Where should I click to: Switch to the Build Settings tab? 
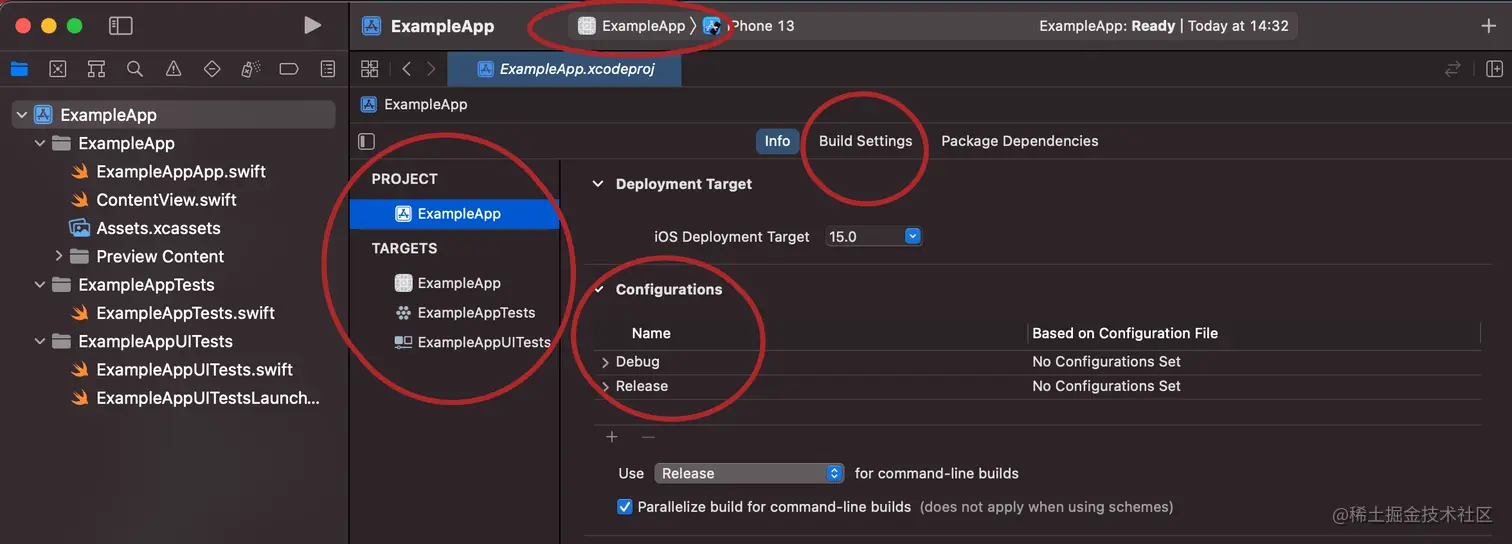865,141
